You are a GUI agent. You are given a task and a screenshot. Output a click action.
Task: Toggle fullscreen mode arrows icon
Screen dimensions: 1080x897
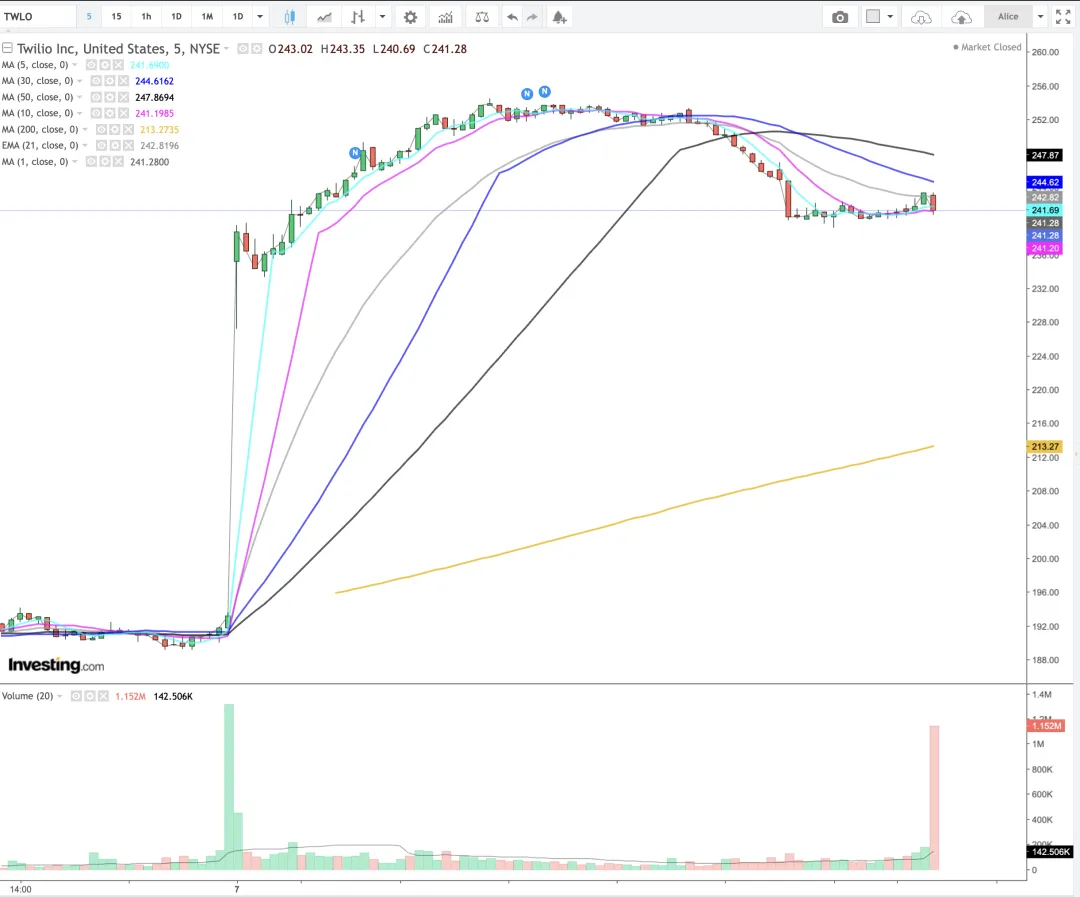1063,17
